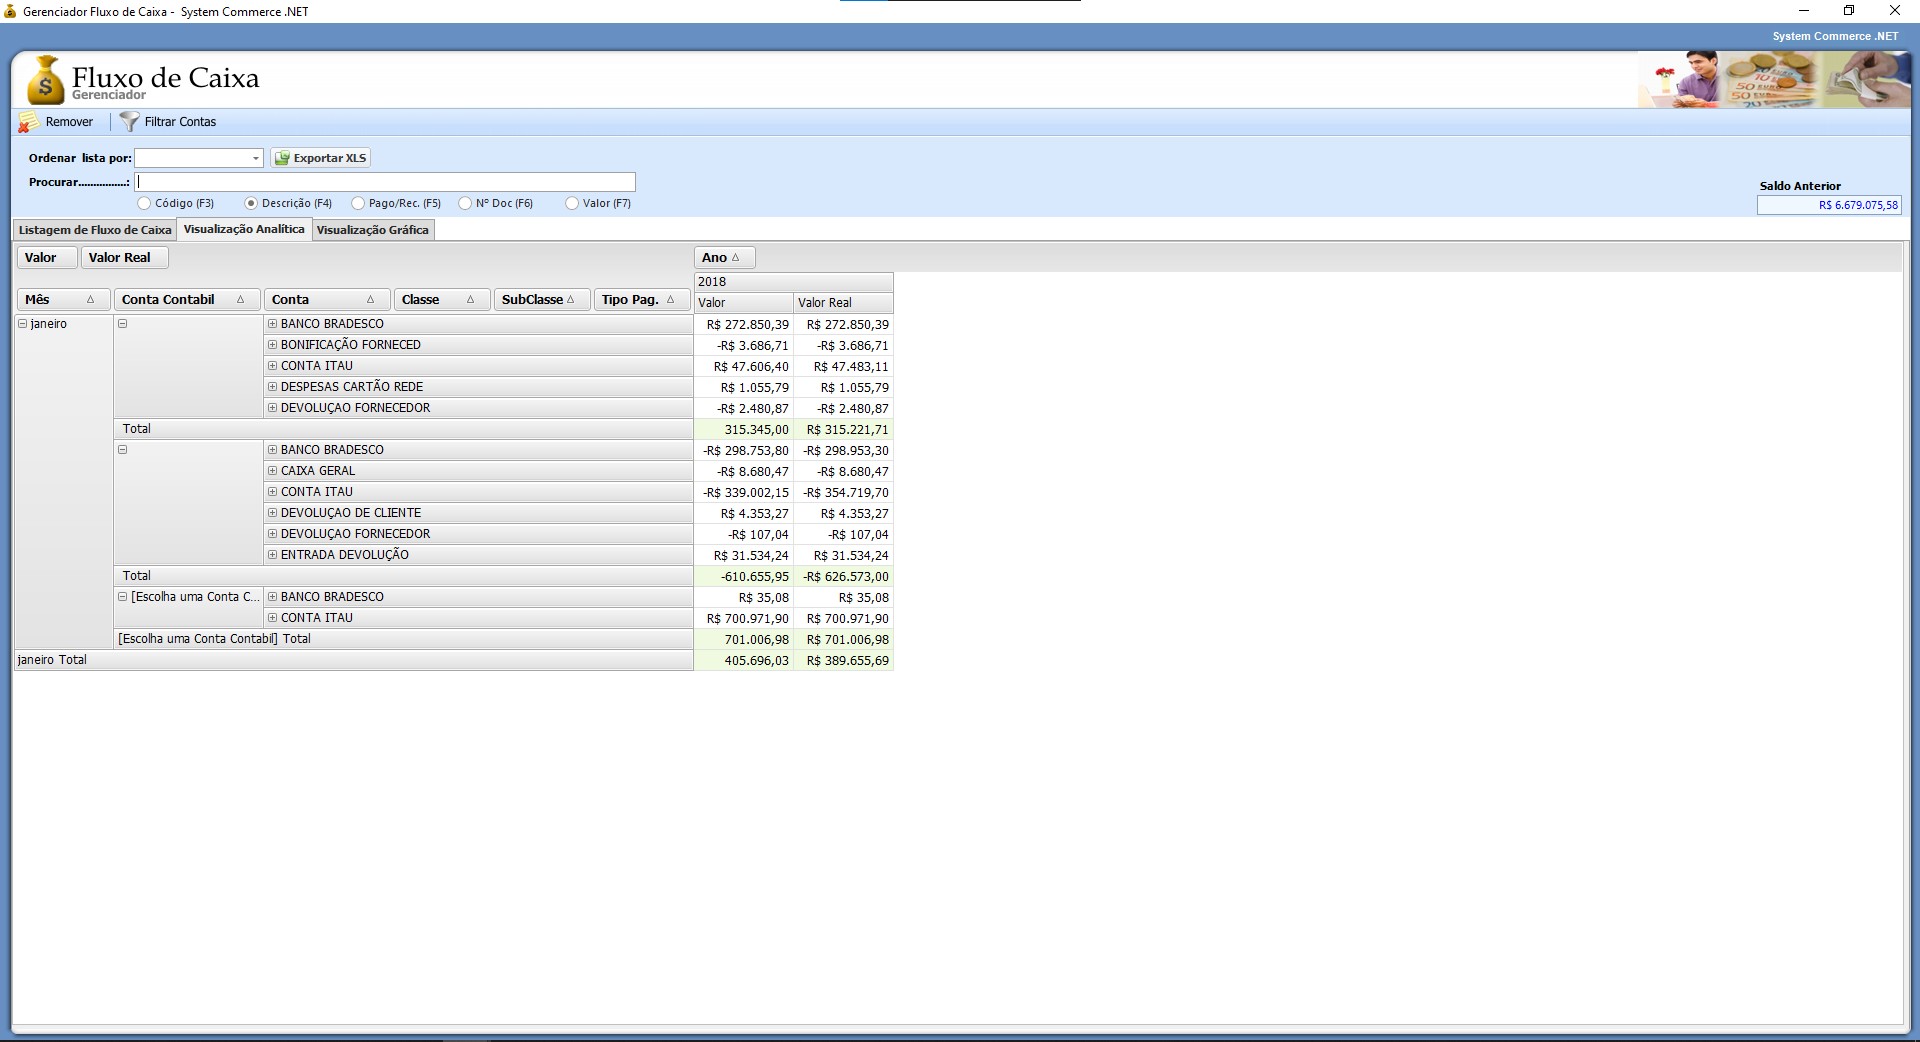Screen dimensions: 1920x1042
Task: Click the Remover icon in toolbar
Action: 29,122
